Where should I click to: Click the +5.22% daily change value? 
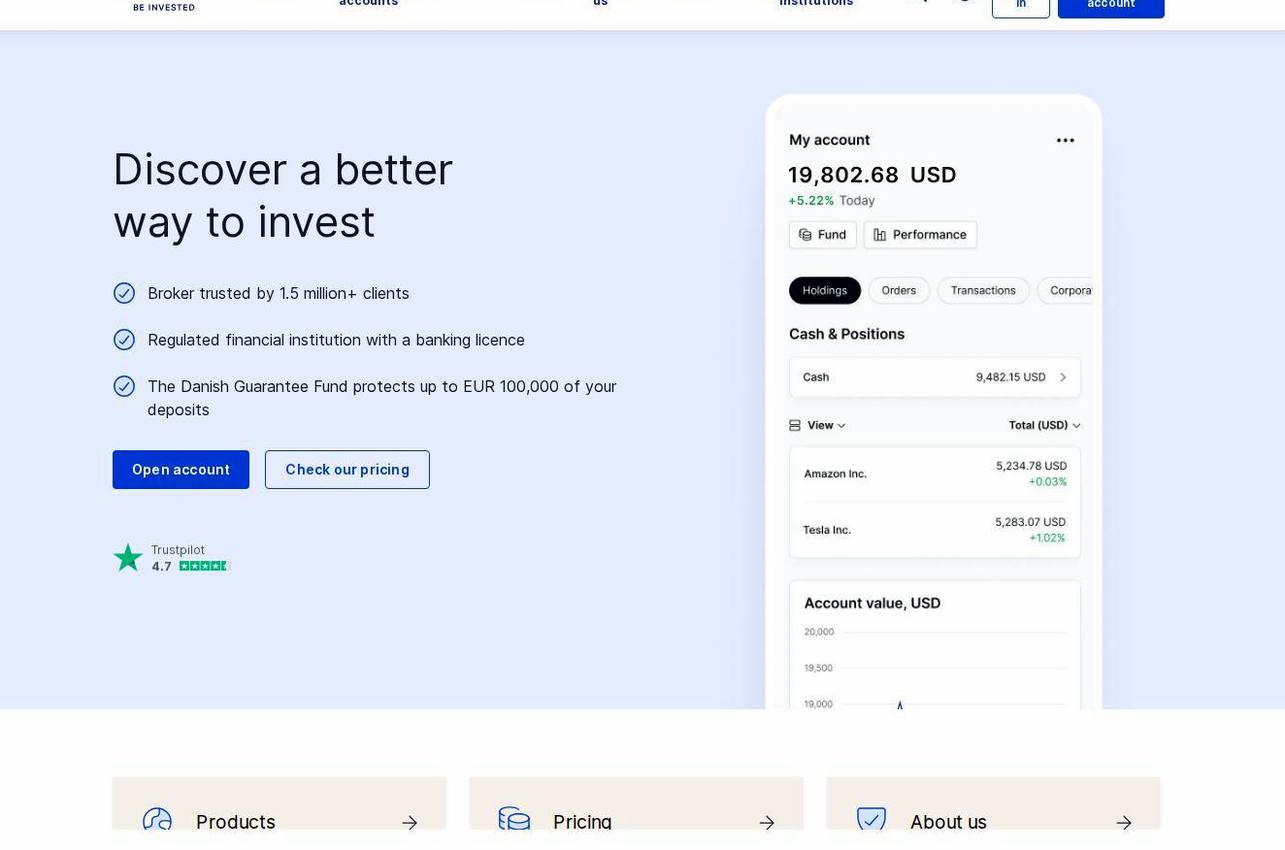[x=811, y=201]
